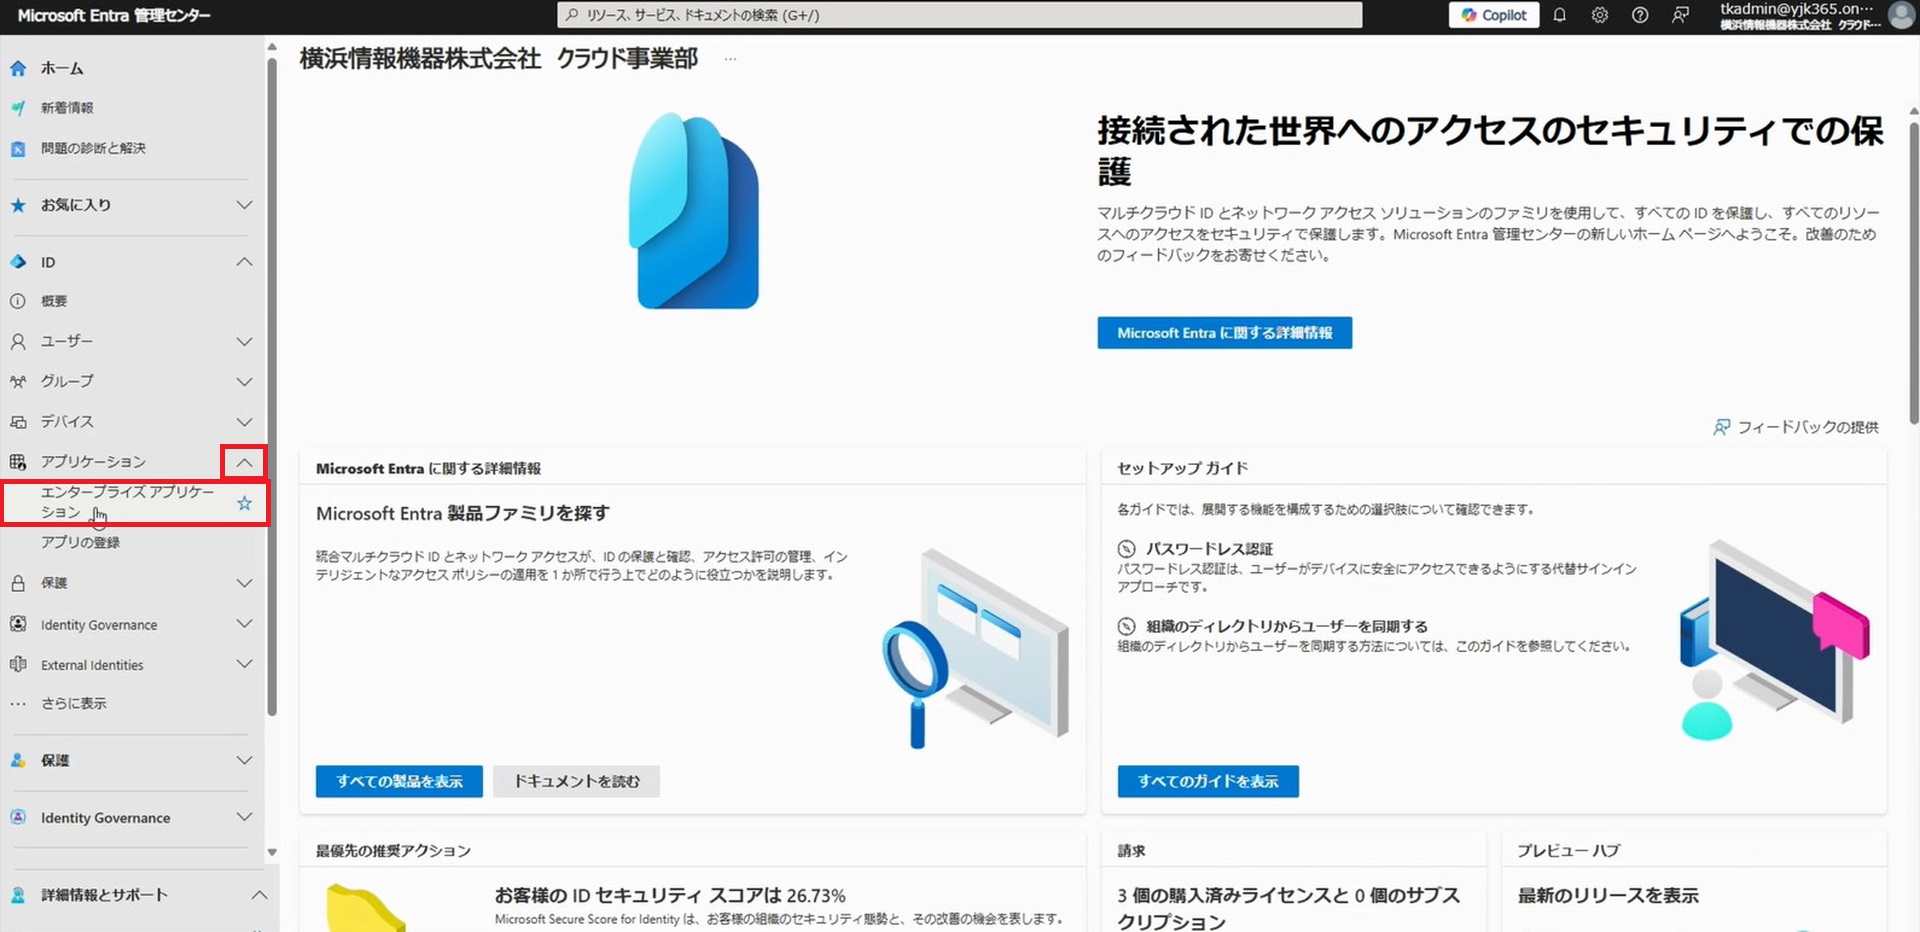Viewport: 1920px width, 932px height.
Task: Click the さらに表示 ellipsis icon
Action: pyautogui.click(x=18, y=704)
